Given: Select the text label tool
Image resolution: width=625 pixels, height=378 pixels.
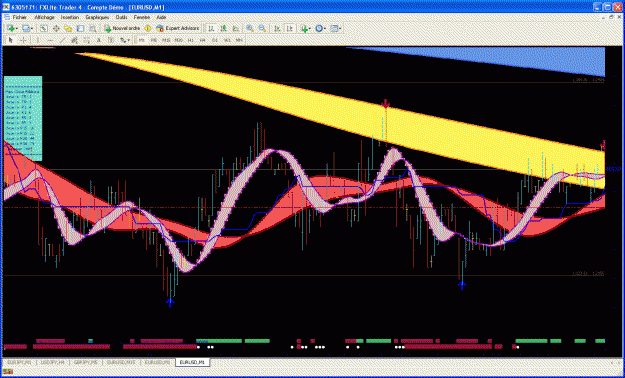Looking at the screenshot, I should 111,40.
